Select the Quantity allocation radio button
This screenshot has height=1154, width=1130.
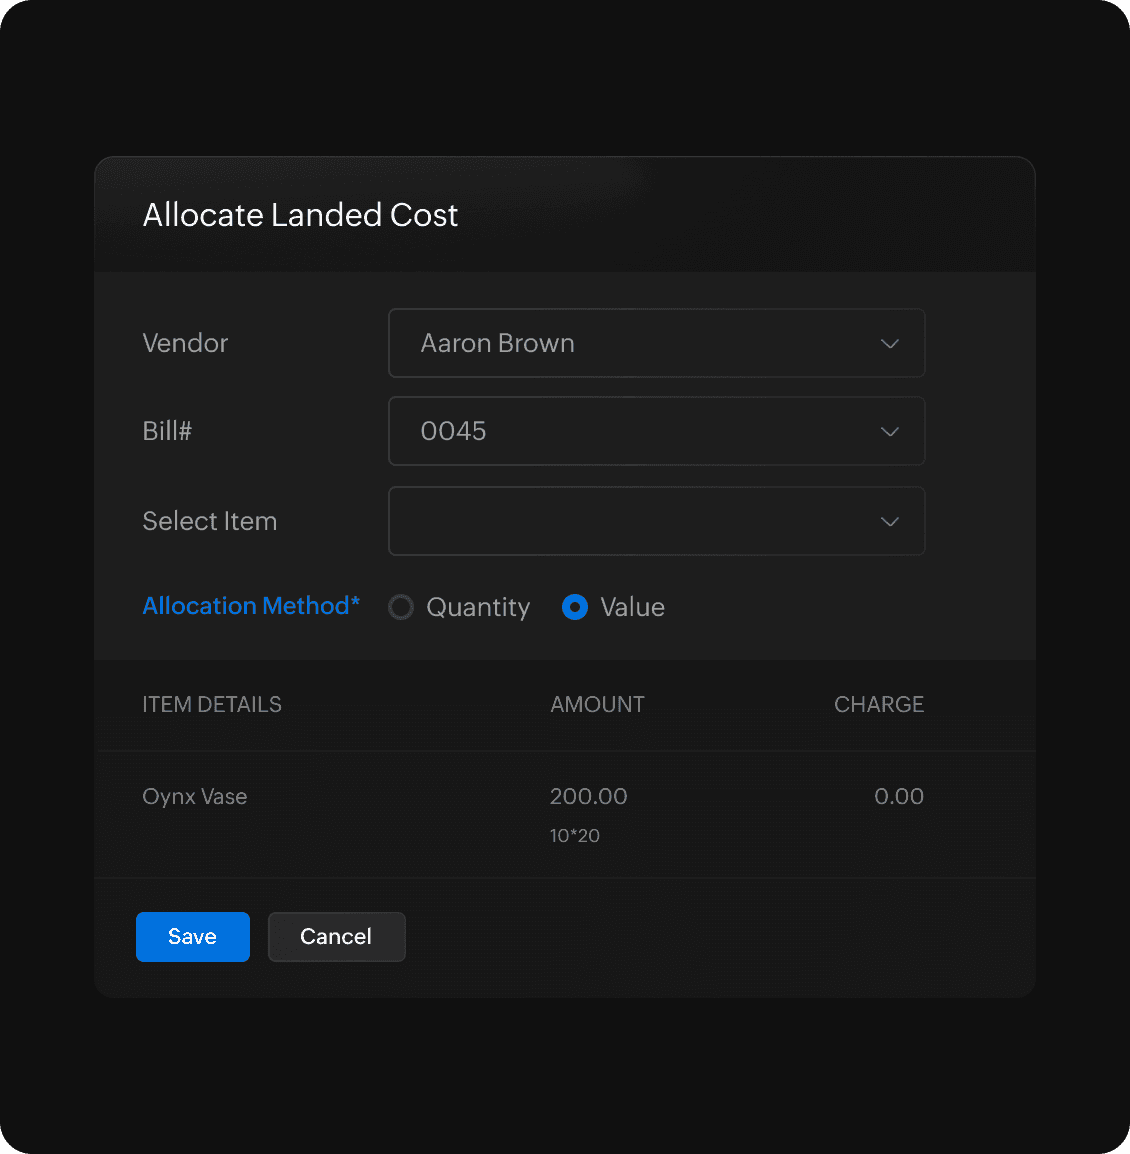pyautogui.click(x=401, y=607)
